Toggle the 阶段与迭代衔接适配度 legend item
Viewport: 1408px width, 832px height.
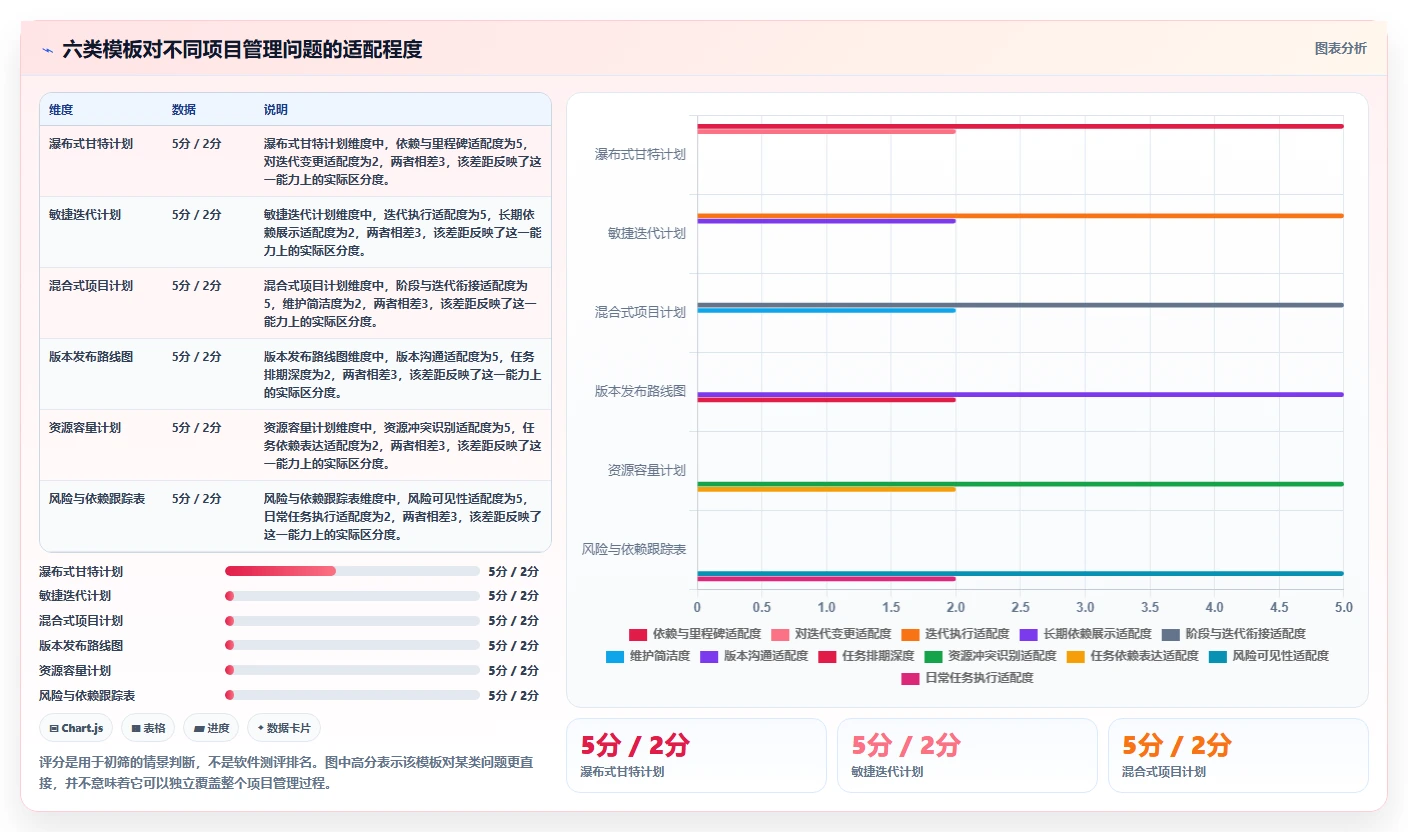coord(1233,634)
